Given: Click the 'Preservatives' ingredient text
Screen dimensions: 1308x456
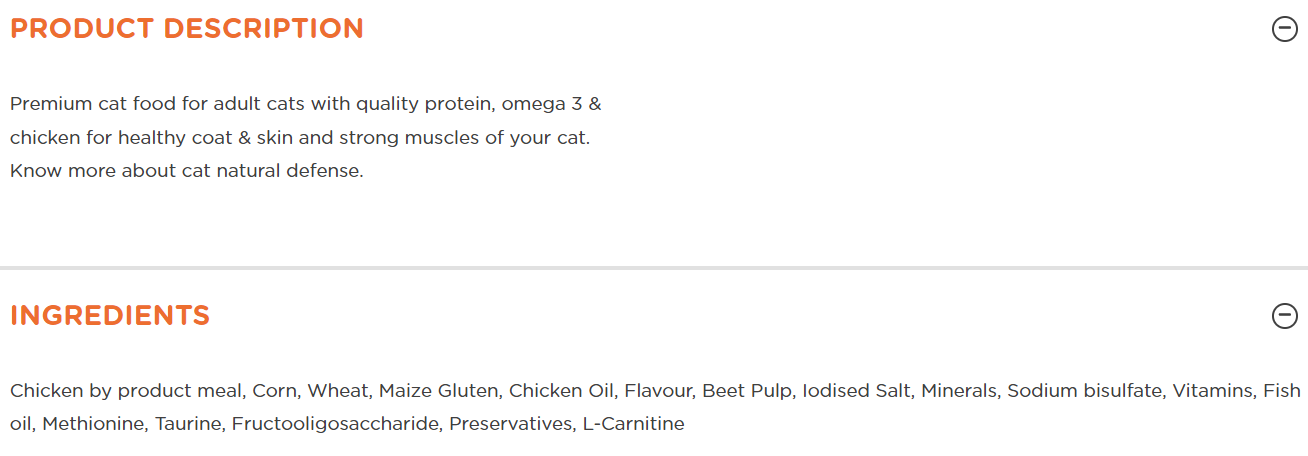Looking at the screenshot, I should 510,424.
